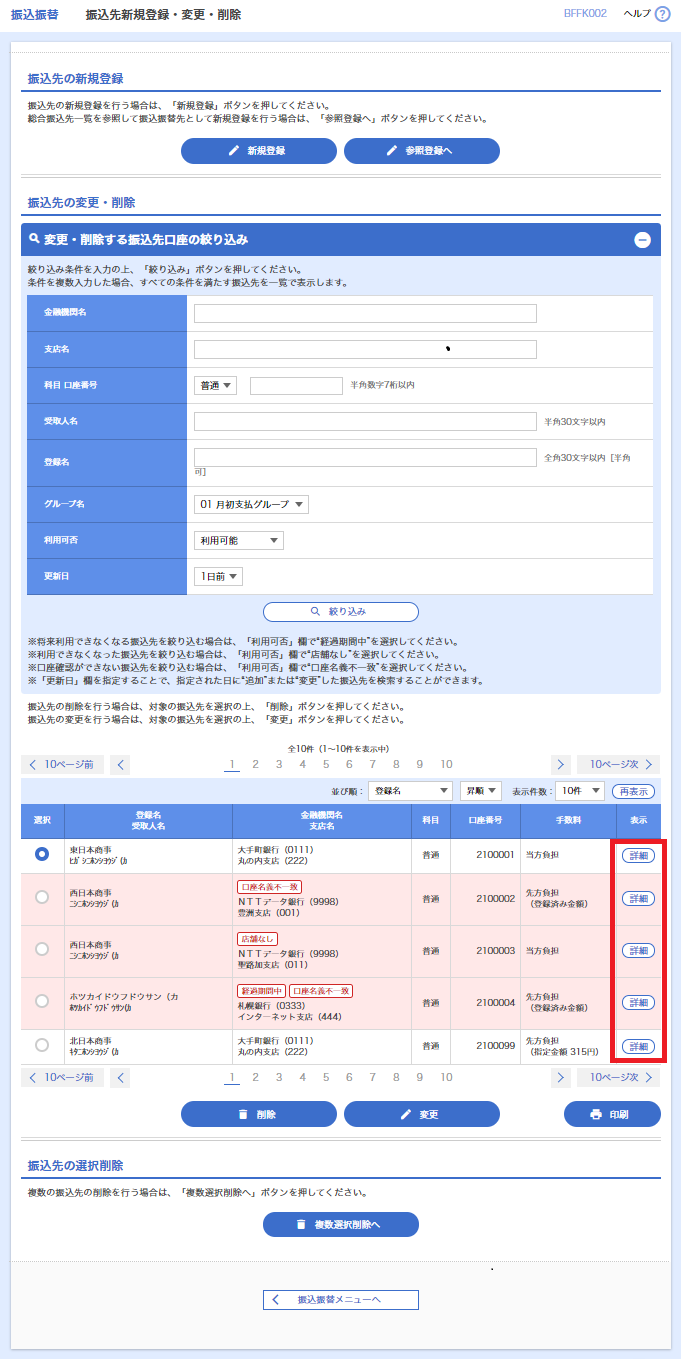Go to page 10 in upper pager
Viewport: 681px width, 1359px height.
click(447, 764)
